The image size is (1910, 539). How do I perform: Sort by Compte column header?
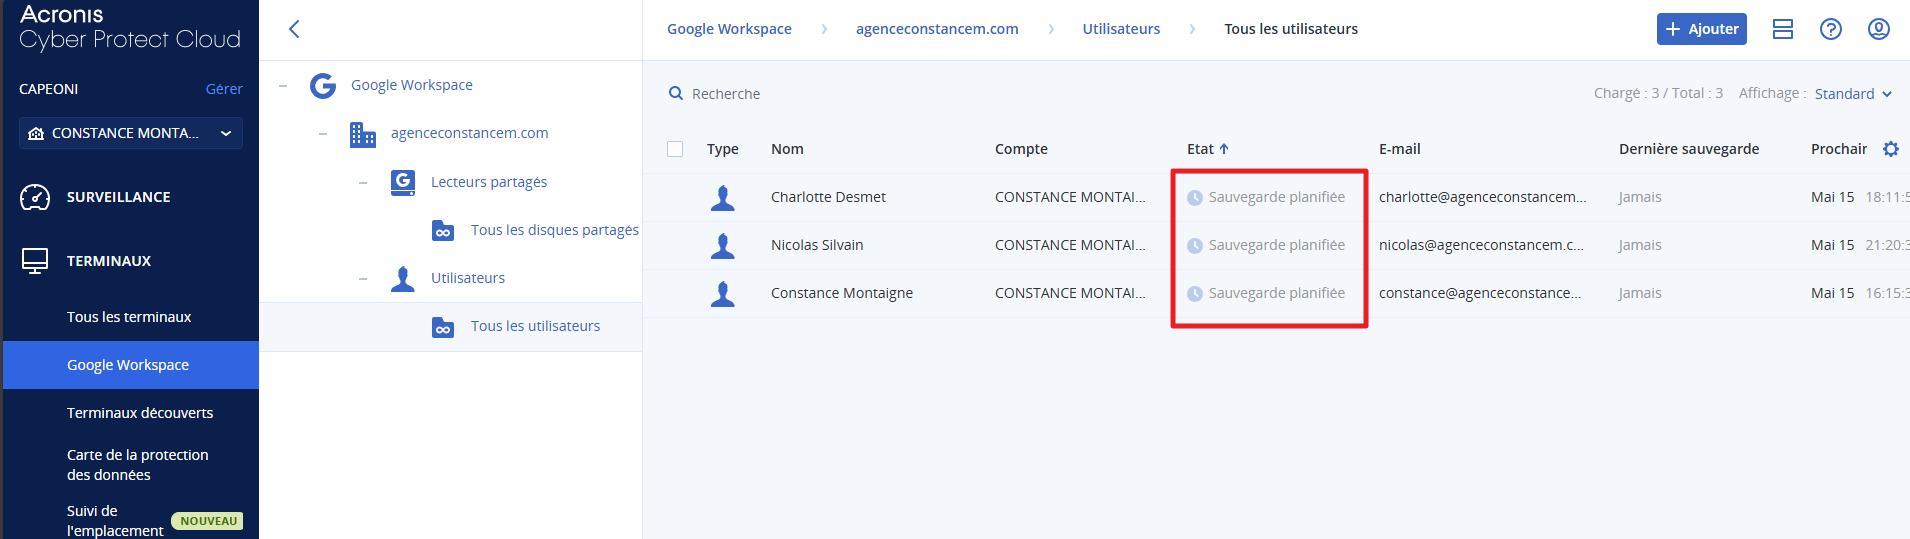[1021, 149]
